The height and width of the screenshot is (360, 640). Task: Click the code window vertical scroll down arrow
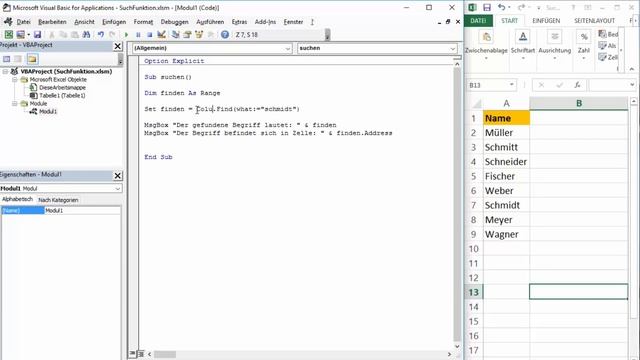[x=457, y=346]
